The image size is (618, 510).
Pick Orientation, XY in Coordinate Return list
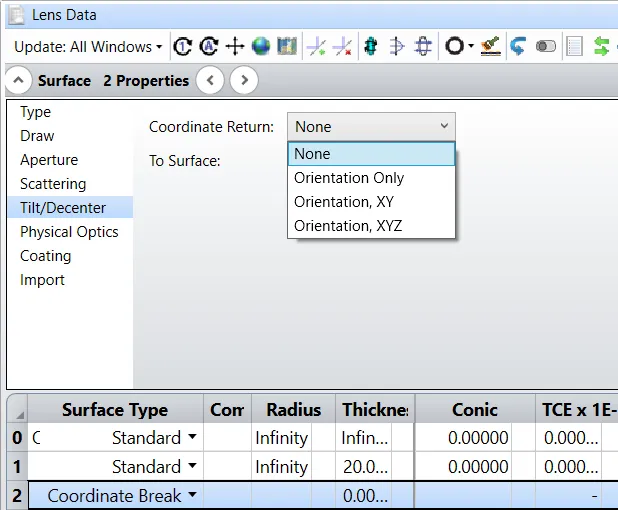pyautogui.click(x=343, y=202)
